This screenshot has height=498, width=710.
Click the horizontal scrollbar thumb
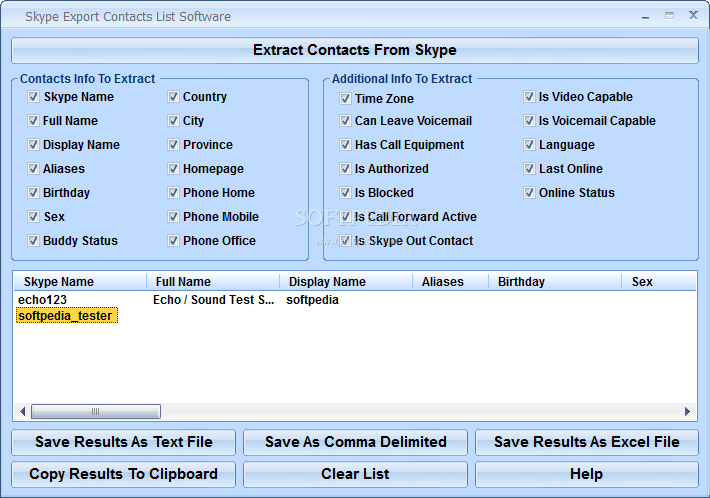pyautogui.click(x=96, y=412)
